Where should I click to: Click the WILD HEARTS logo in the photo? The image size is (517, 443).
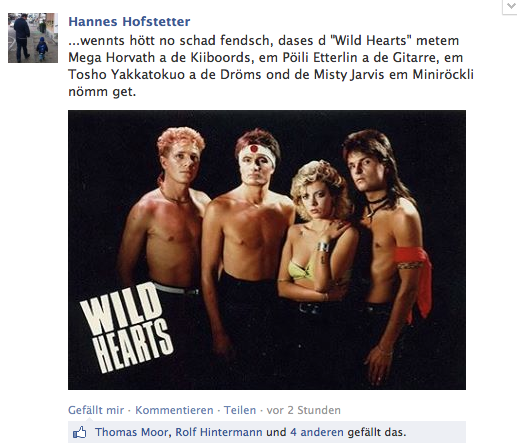tap(127, 329)
